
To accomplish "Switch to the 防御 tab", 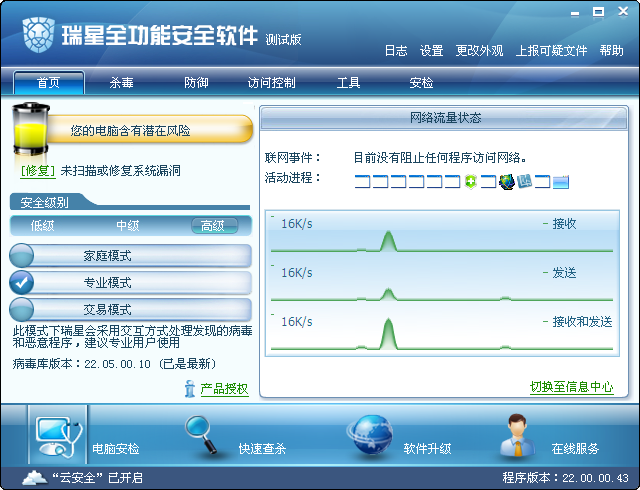I will [x=196, y=82].
